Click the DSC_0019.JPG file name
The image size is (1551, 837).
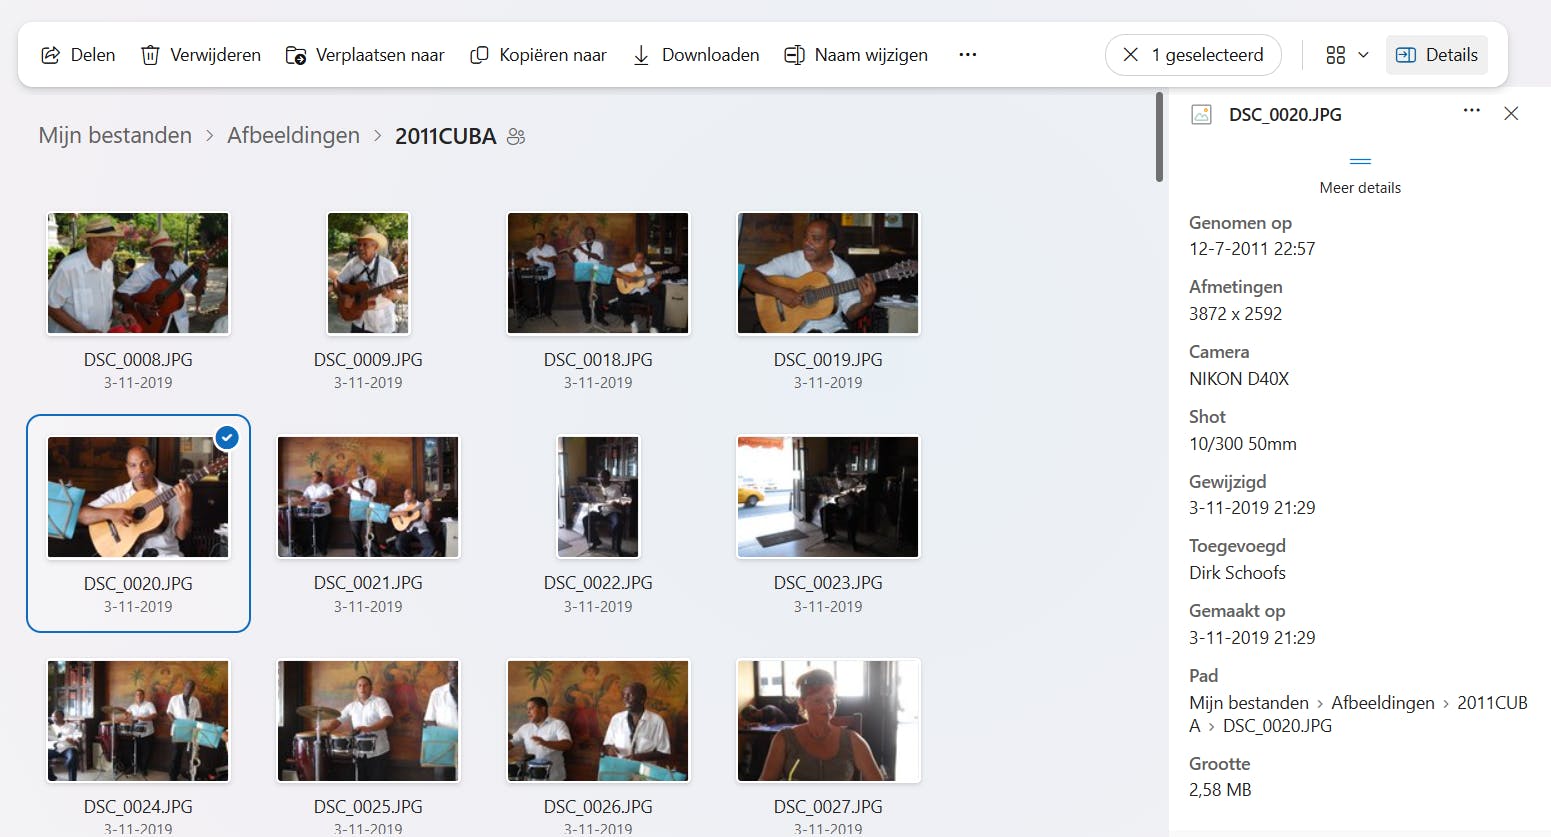tap(828, 360)
